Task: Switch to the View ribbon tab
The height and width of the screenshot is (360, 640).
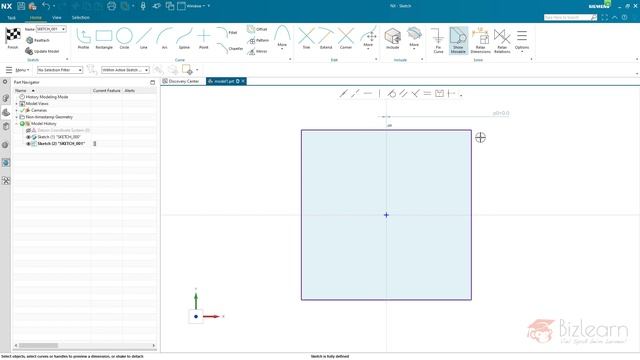Action: click(x=57, y=18)
